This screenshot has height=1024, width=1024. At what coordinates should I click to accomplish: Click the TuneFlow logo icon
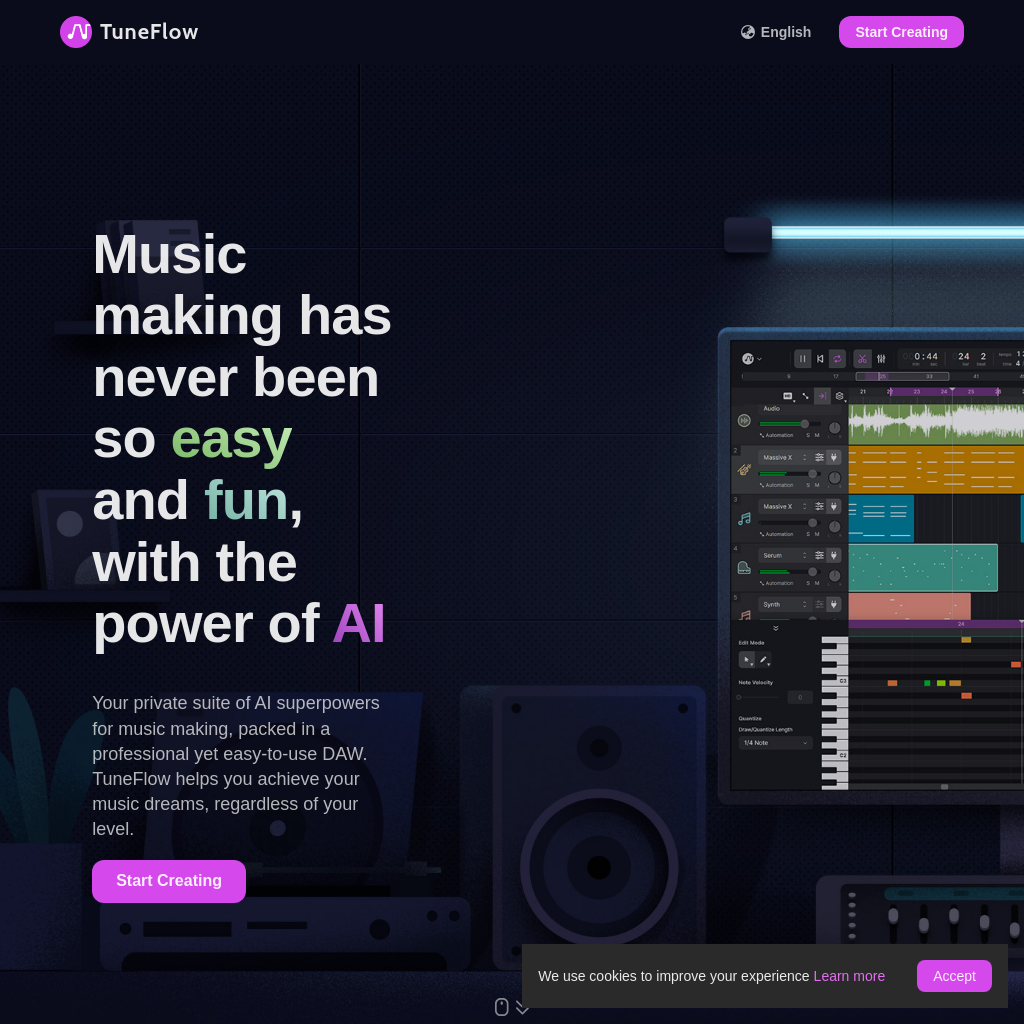[x=76, y=32]
